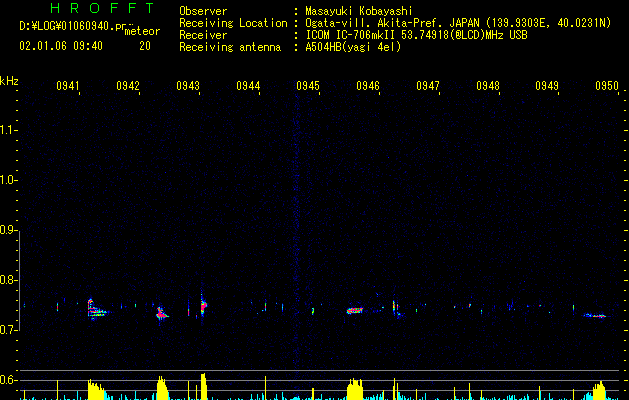Screen dimensions: 629x400
Task: Click the Receiving Location label
Action: pos(233,23)
